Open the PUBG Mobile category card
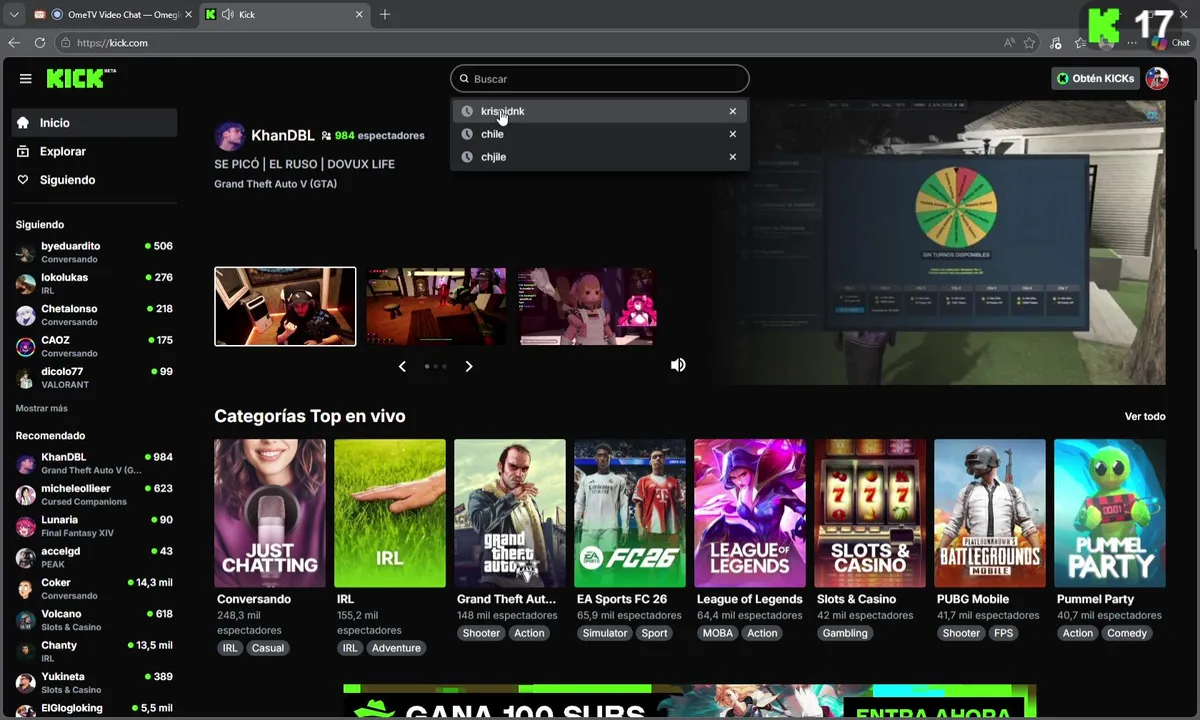Viewport: 1200px width, 720px height. pos(990,513)
